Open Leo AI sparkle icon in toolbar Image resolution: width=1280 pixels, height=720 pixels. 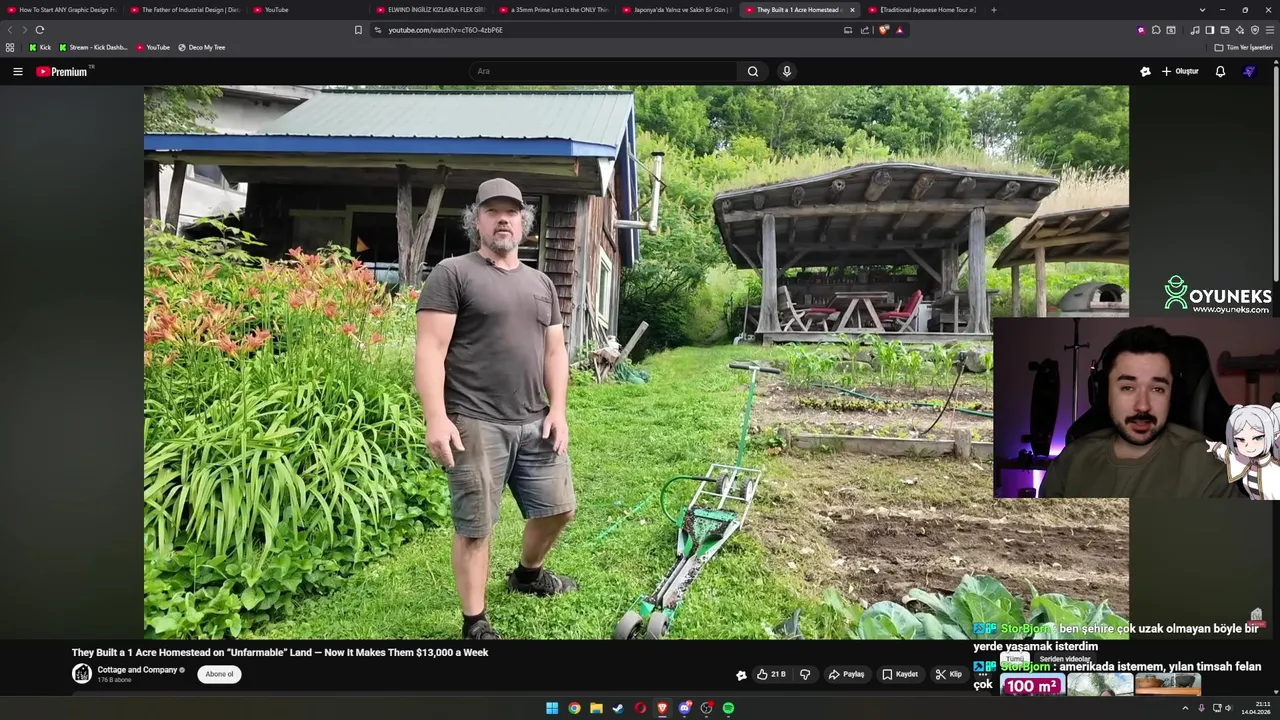pyautogui.click(x=1240, y=30)
